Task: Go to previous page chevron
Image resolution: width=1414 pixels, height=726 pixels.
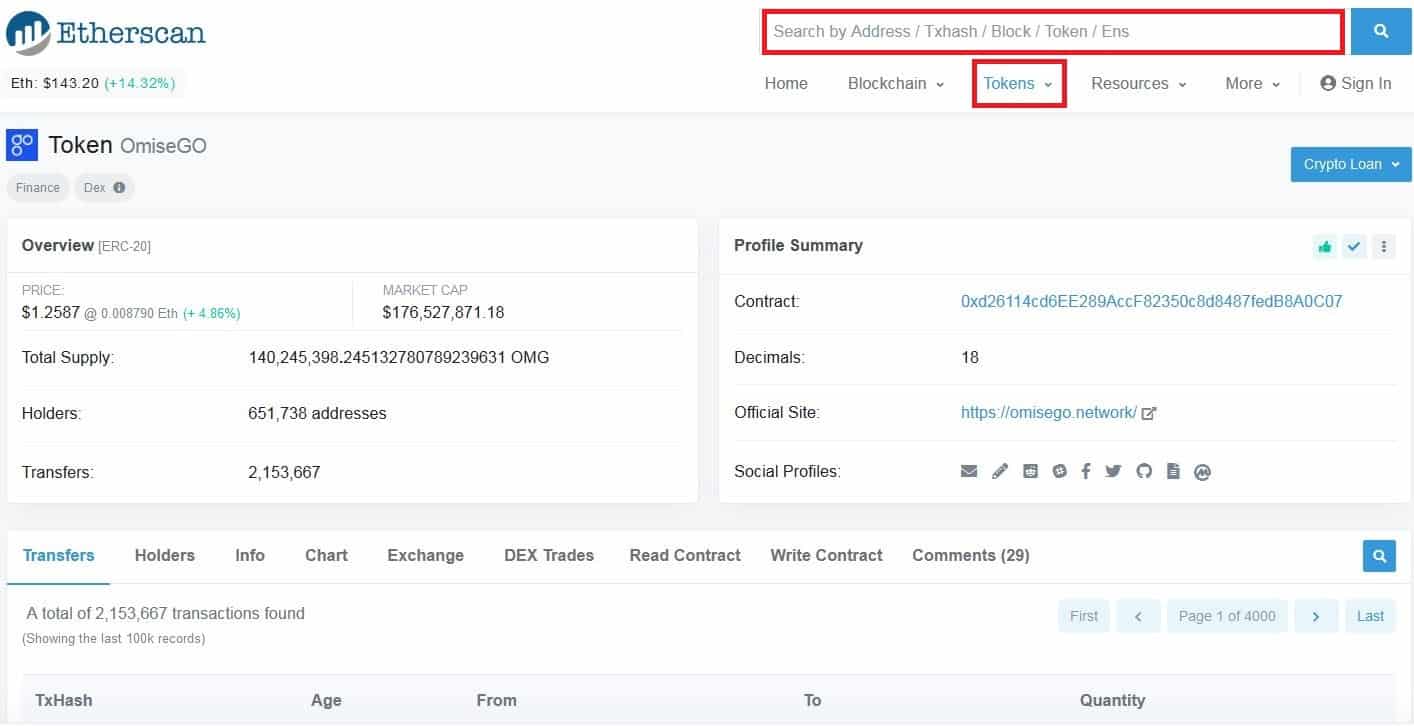Action: click(1138, 616)
